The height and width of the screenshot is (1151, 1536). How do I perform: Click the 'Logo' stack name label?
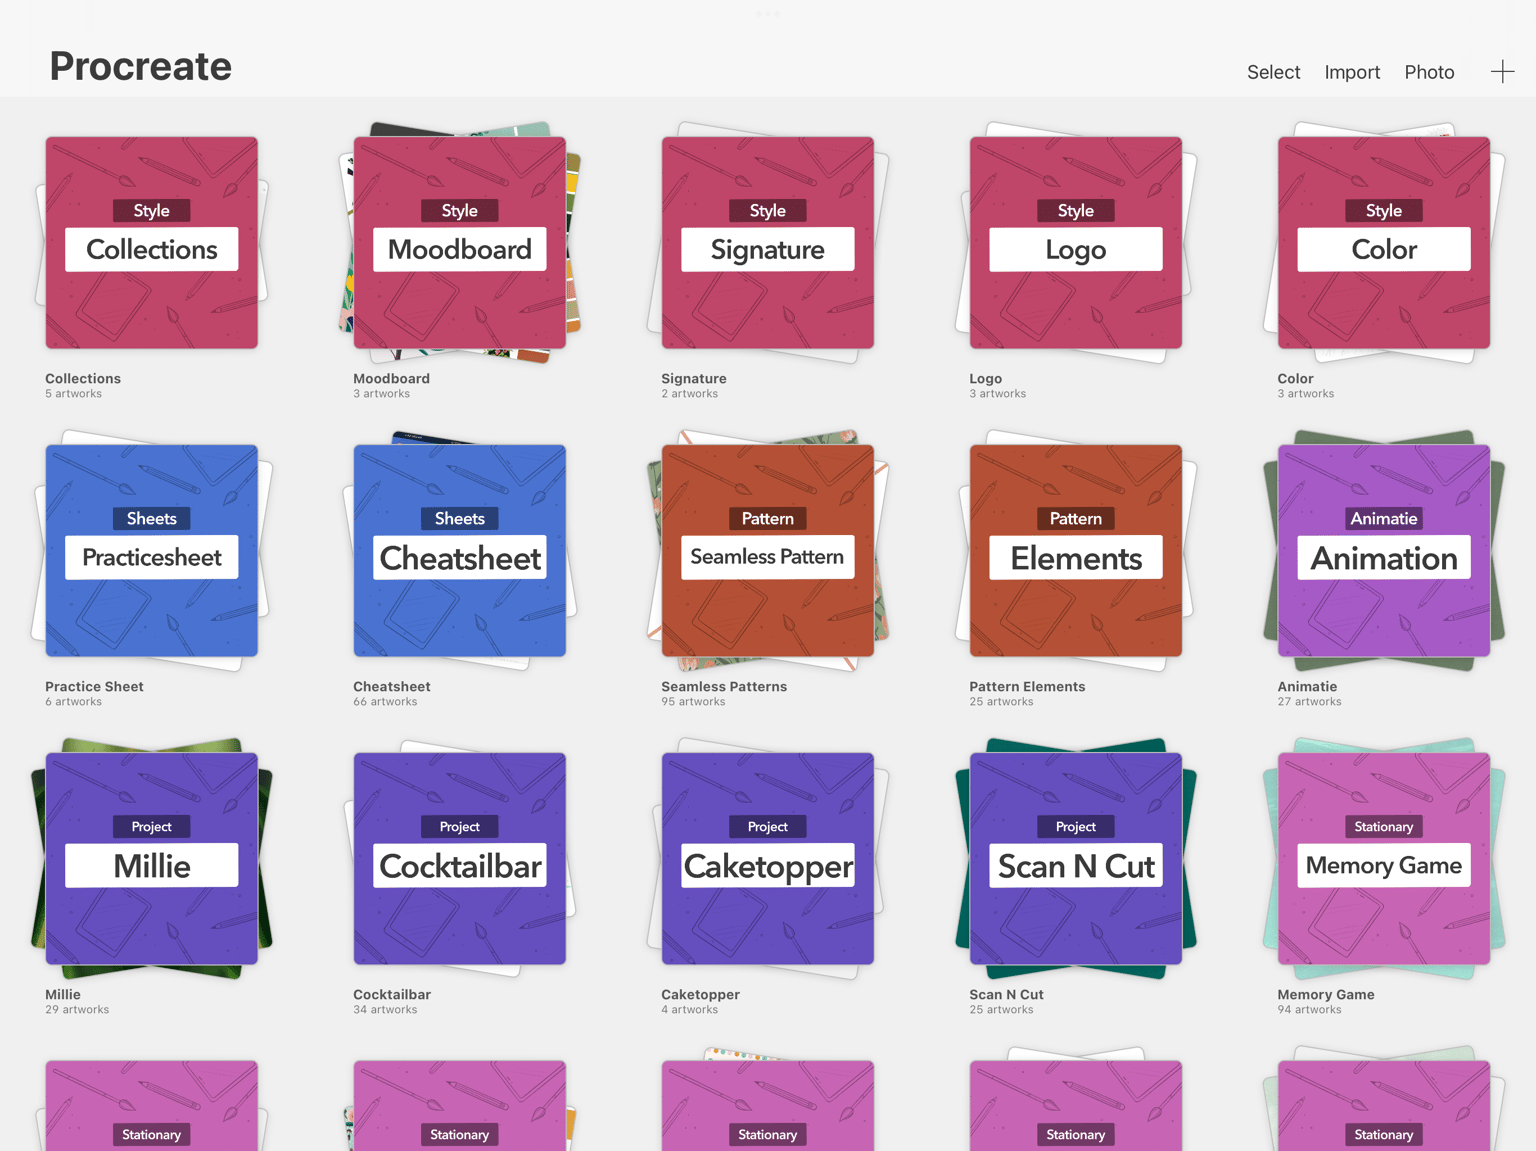point(985,378)
